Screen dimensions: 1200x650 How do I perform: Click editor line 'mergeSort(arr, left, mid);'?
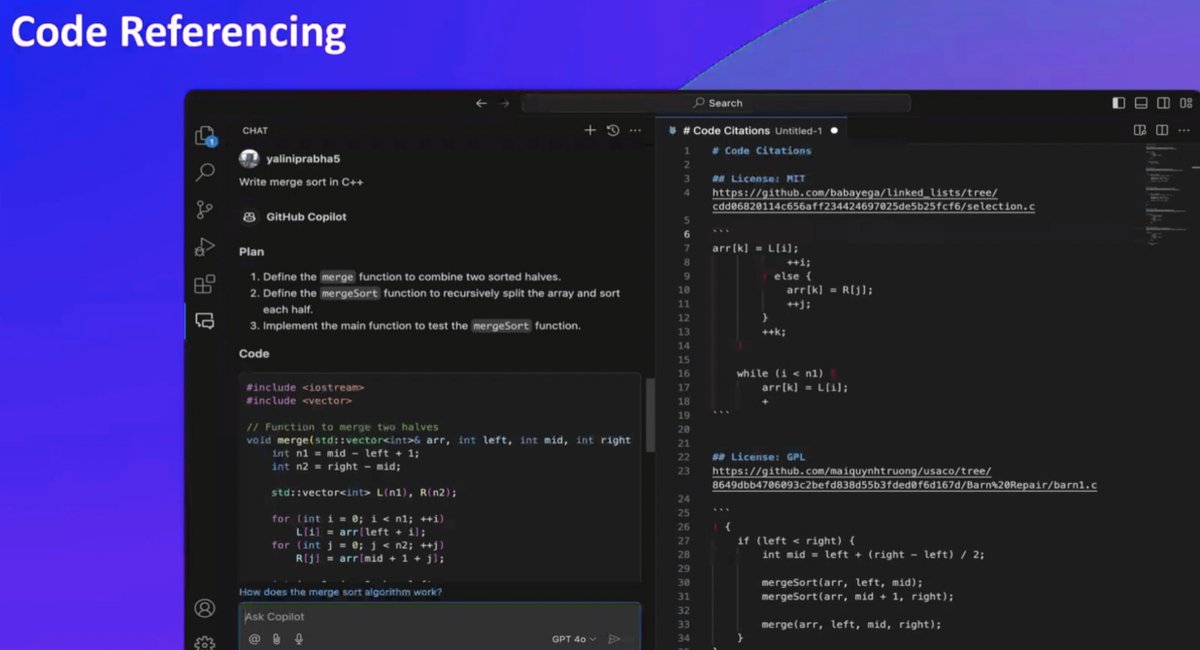(842, 582)
